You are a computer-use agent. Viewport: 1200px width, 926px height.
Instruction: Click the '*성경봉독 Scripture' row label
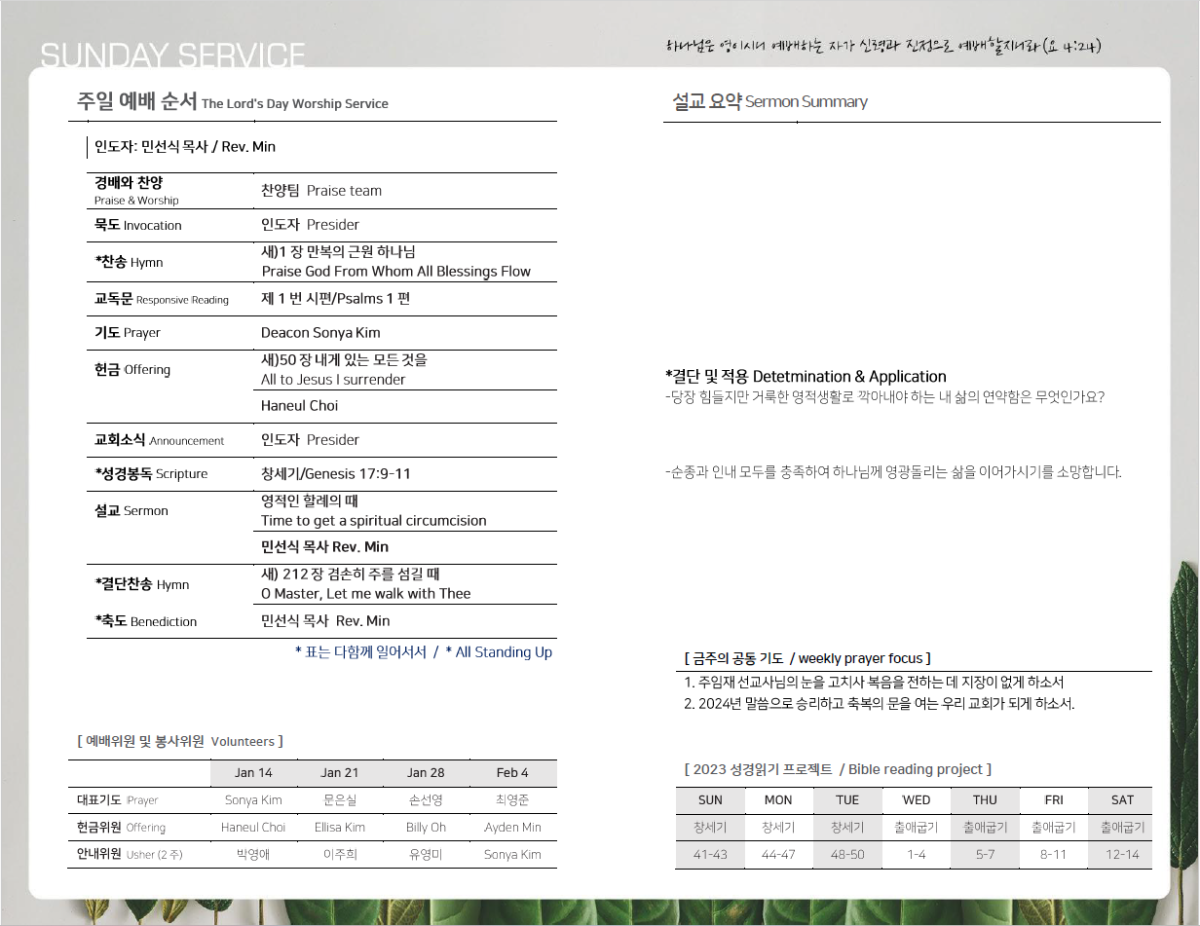pos(151,473)
